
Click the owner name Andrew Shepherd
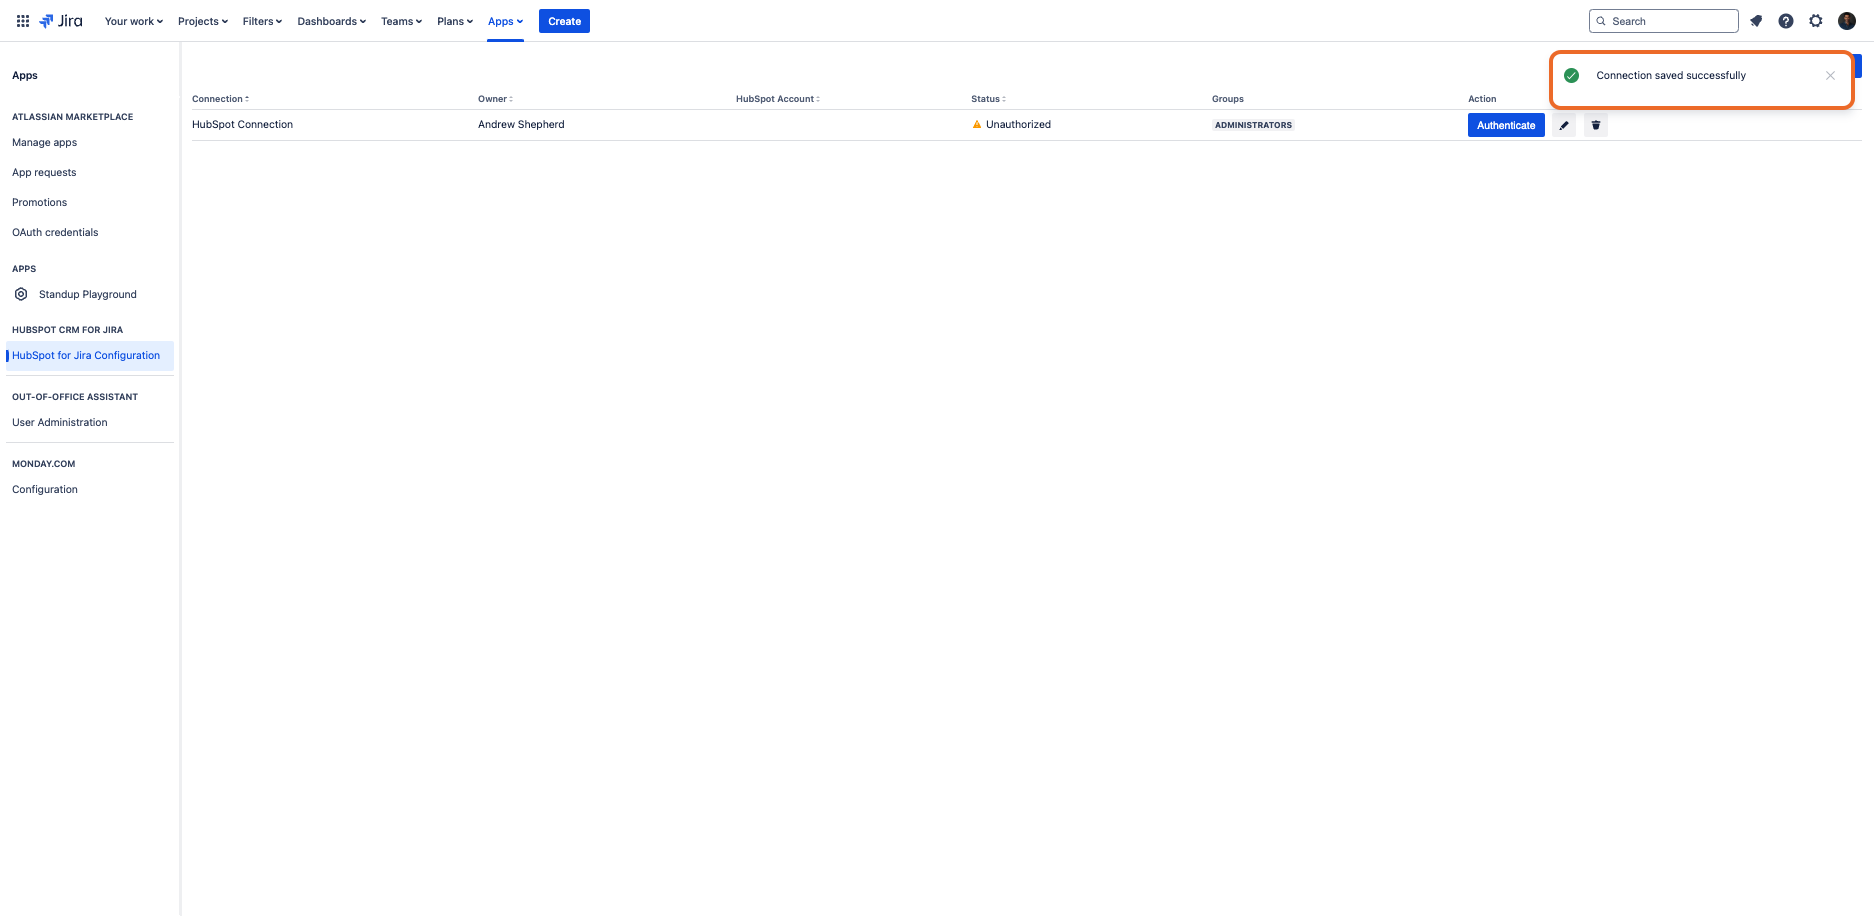(x=521, y=125)
